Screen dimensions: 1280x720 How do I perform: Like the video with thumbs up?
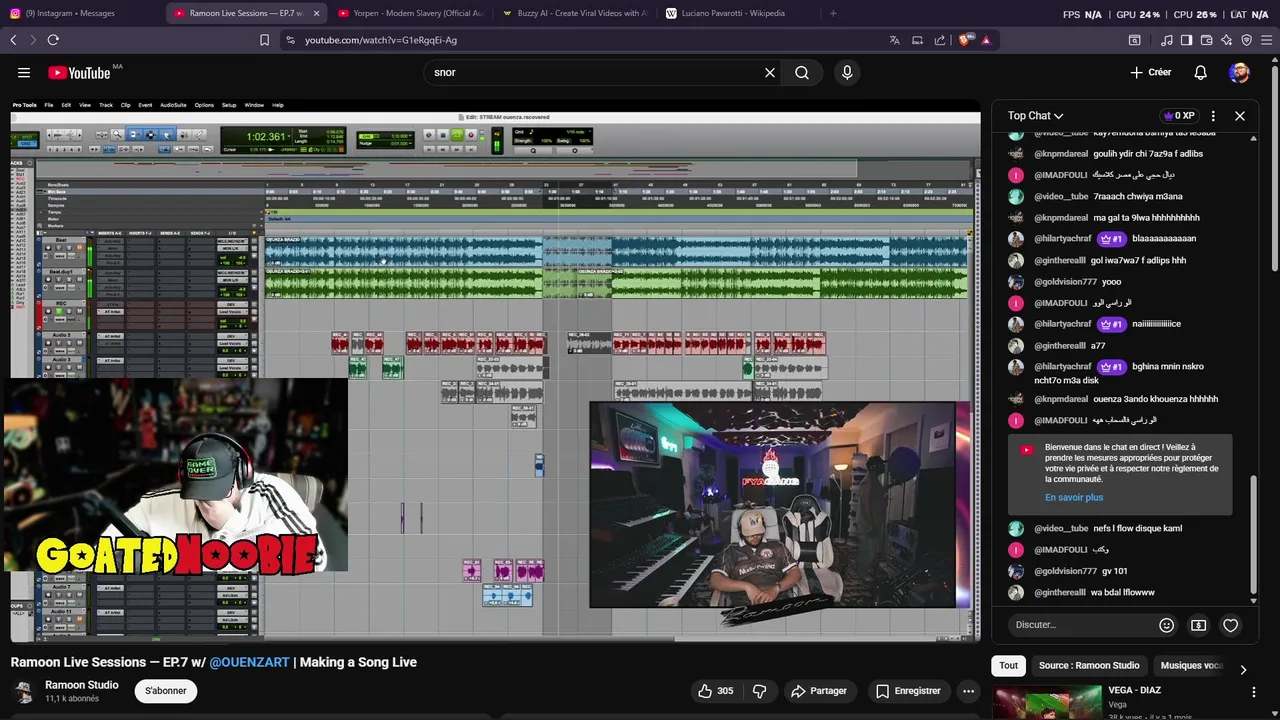pyautogui.click(x=716, y=691)
